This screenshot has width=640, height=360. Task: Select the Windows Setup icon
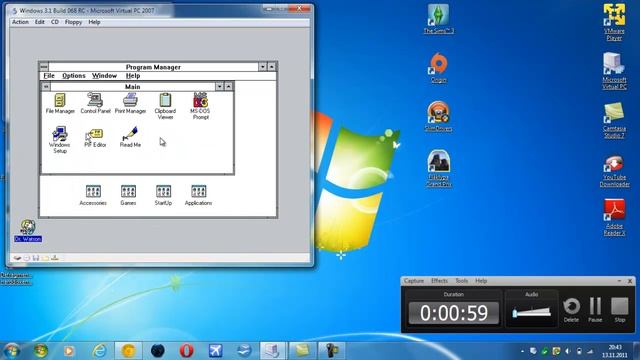[60, 140]
